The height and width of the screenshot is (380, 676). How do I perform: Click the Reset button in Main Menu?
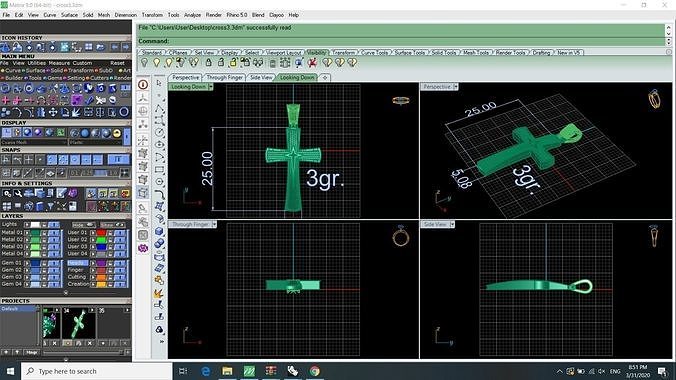click(x=117, y=63)
